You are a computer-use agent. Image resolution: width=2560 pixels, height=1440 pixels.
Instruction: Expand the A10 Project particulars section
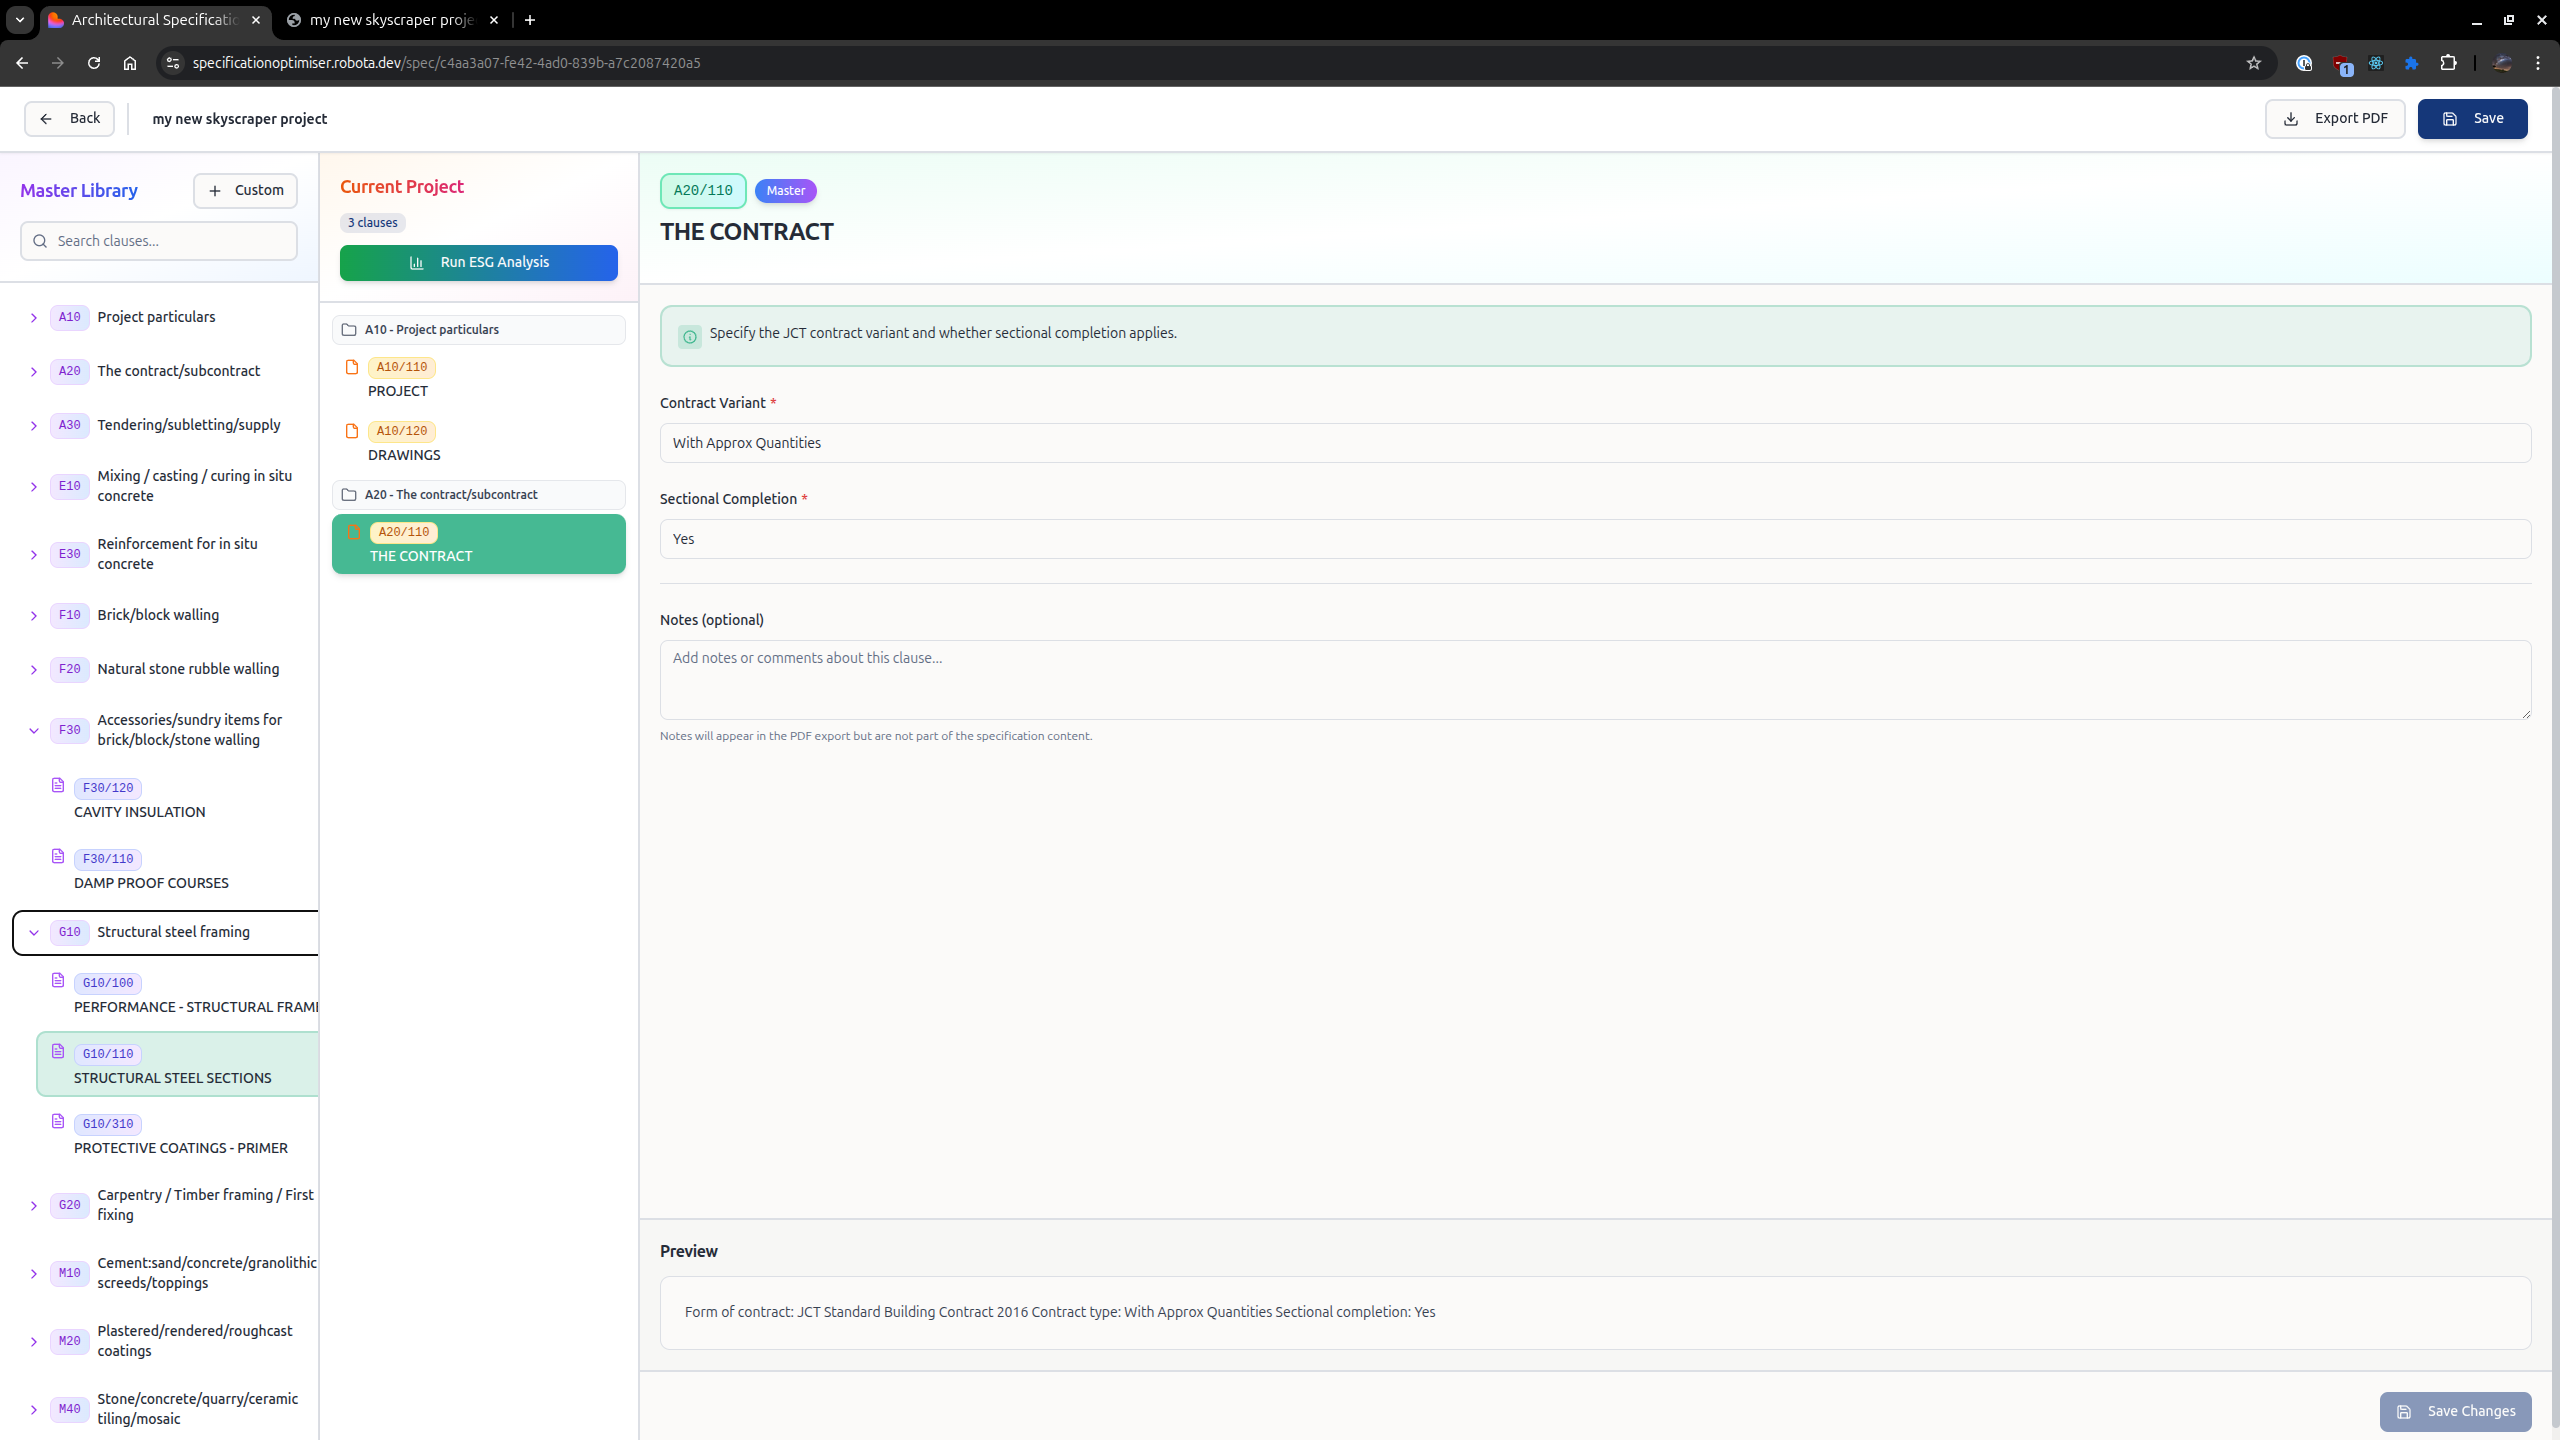[x=34, y=318]
